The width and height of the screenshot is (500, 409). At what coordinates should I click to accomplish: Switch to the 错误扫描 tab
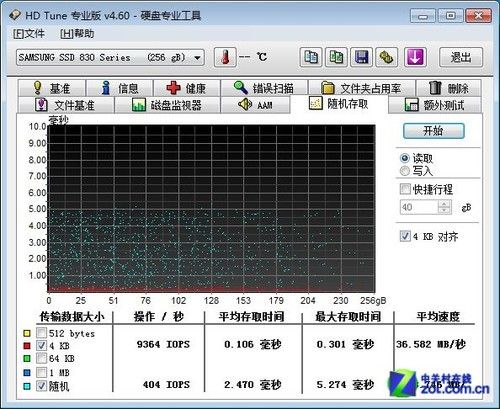pyautogui.click(x=264, y=88)
